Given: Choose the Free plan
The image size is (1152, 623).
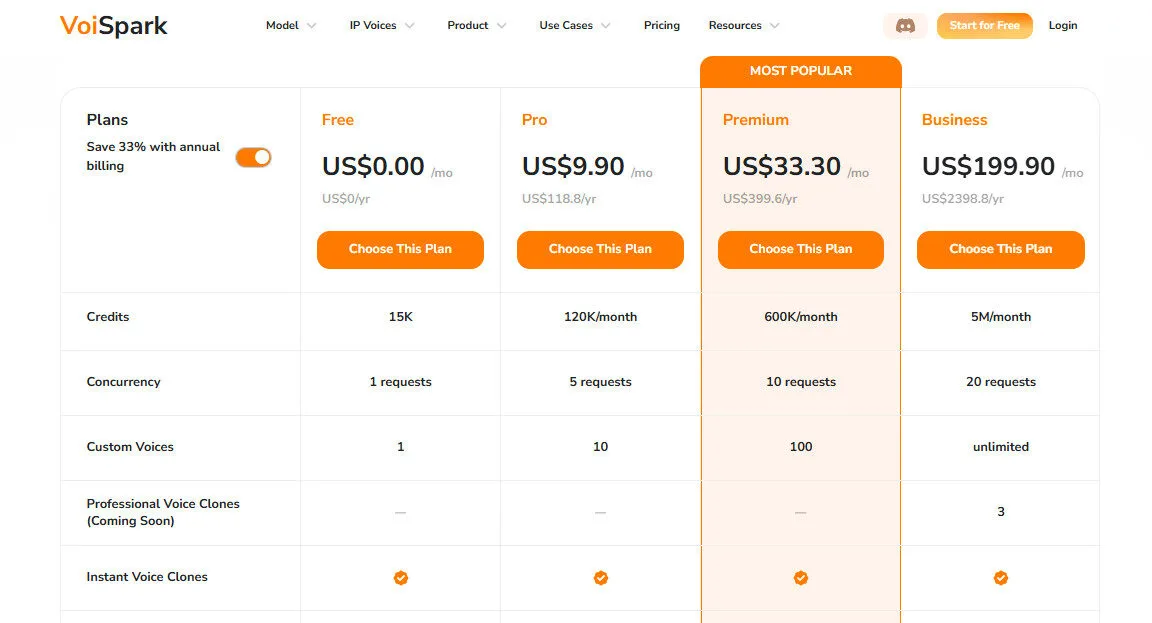Looking at the screenshot, I should 400,249.
